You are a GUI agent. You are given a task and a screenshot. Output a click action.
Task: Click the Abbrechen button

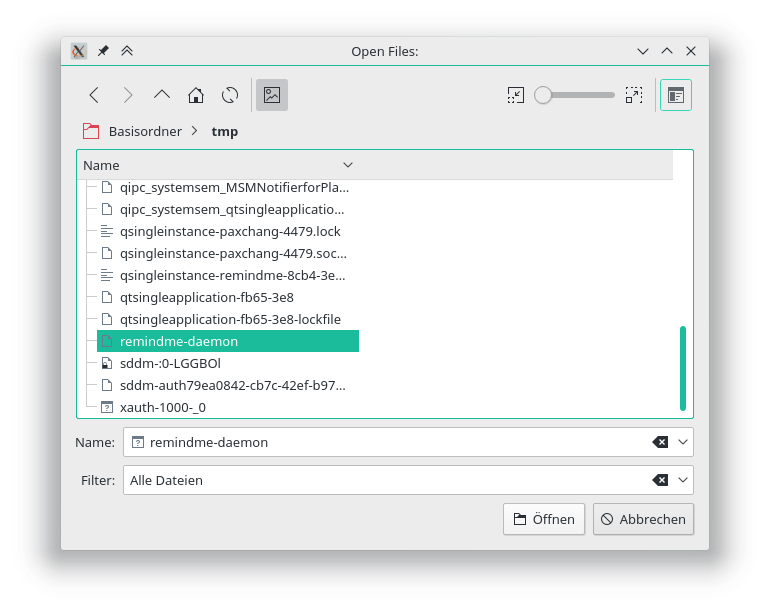(x=643, y=519)
